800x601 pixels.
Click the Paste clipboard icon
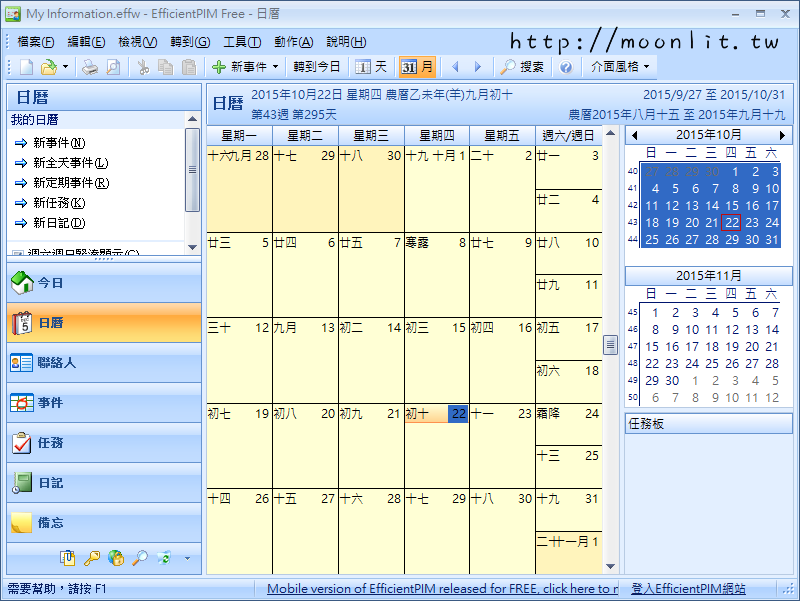pyautogui.click(x=190, y=66)
